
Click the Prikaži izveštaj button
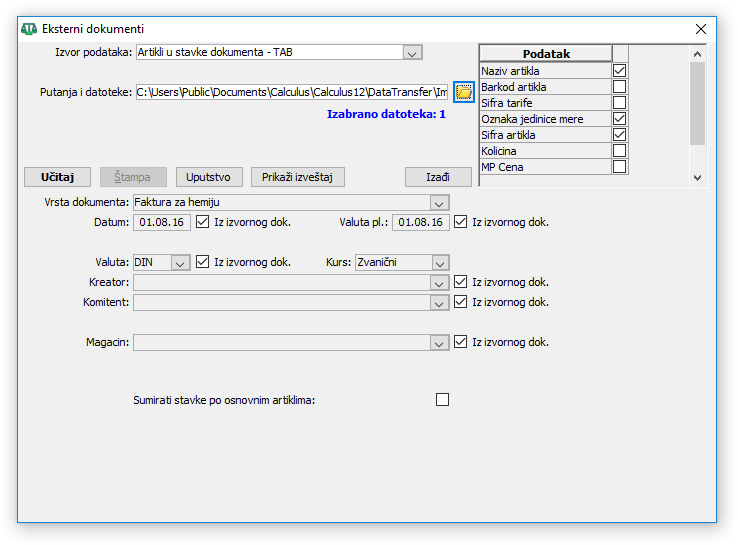(x=297, y=177)
